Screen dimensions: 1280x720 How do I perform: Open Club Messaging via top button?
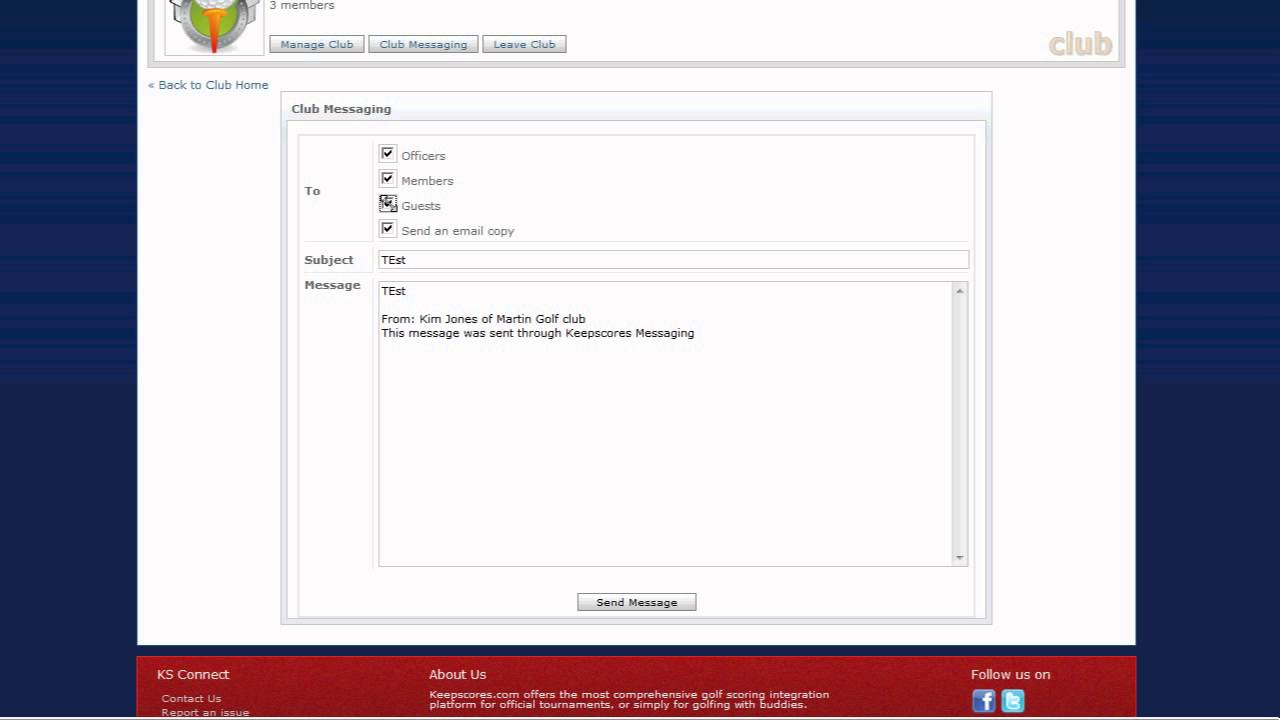[423, 44]
